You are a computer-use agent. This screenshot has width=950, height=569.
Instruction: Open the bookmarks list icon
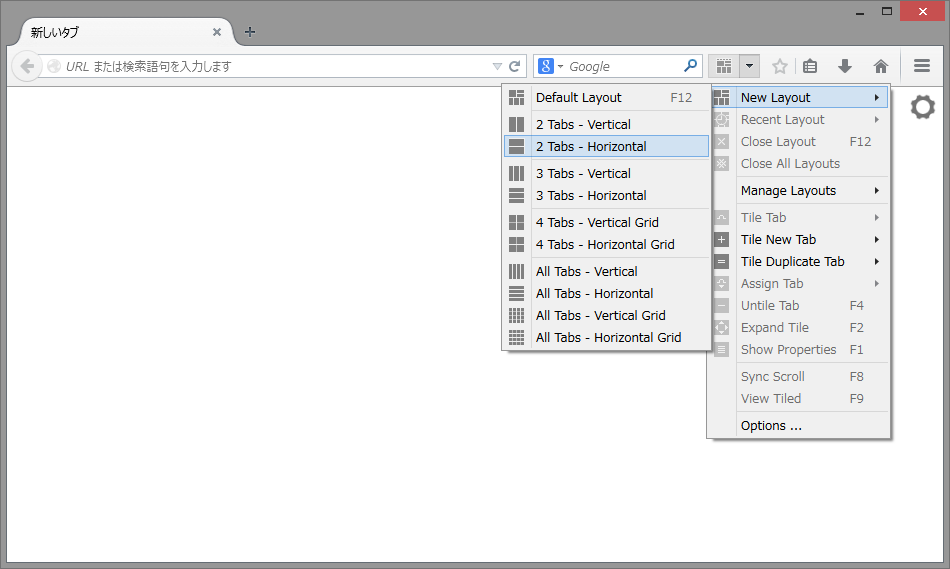coord(810,66)
